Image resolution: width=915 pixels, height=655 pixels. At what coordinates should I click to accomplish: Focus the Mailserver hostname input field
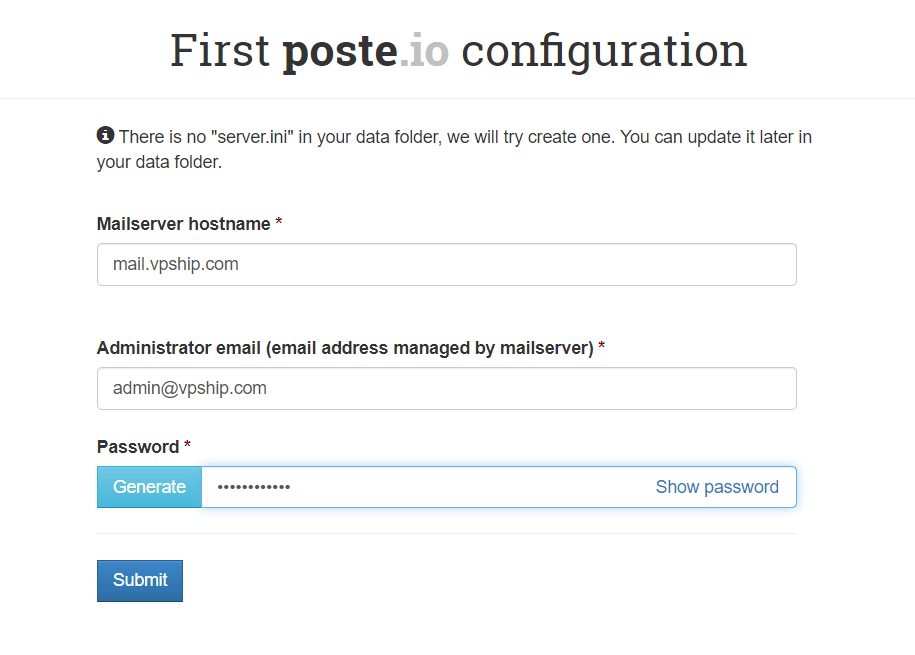click(446, 265)
